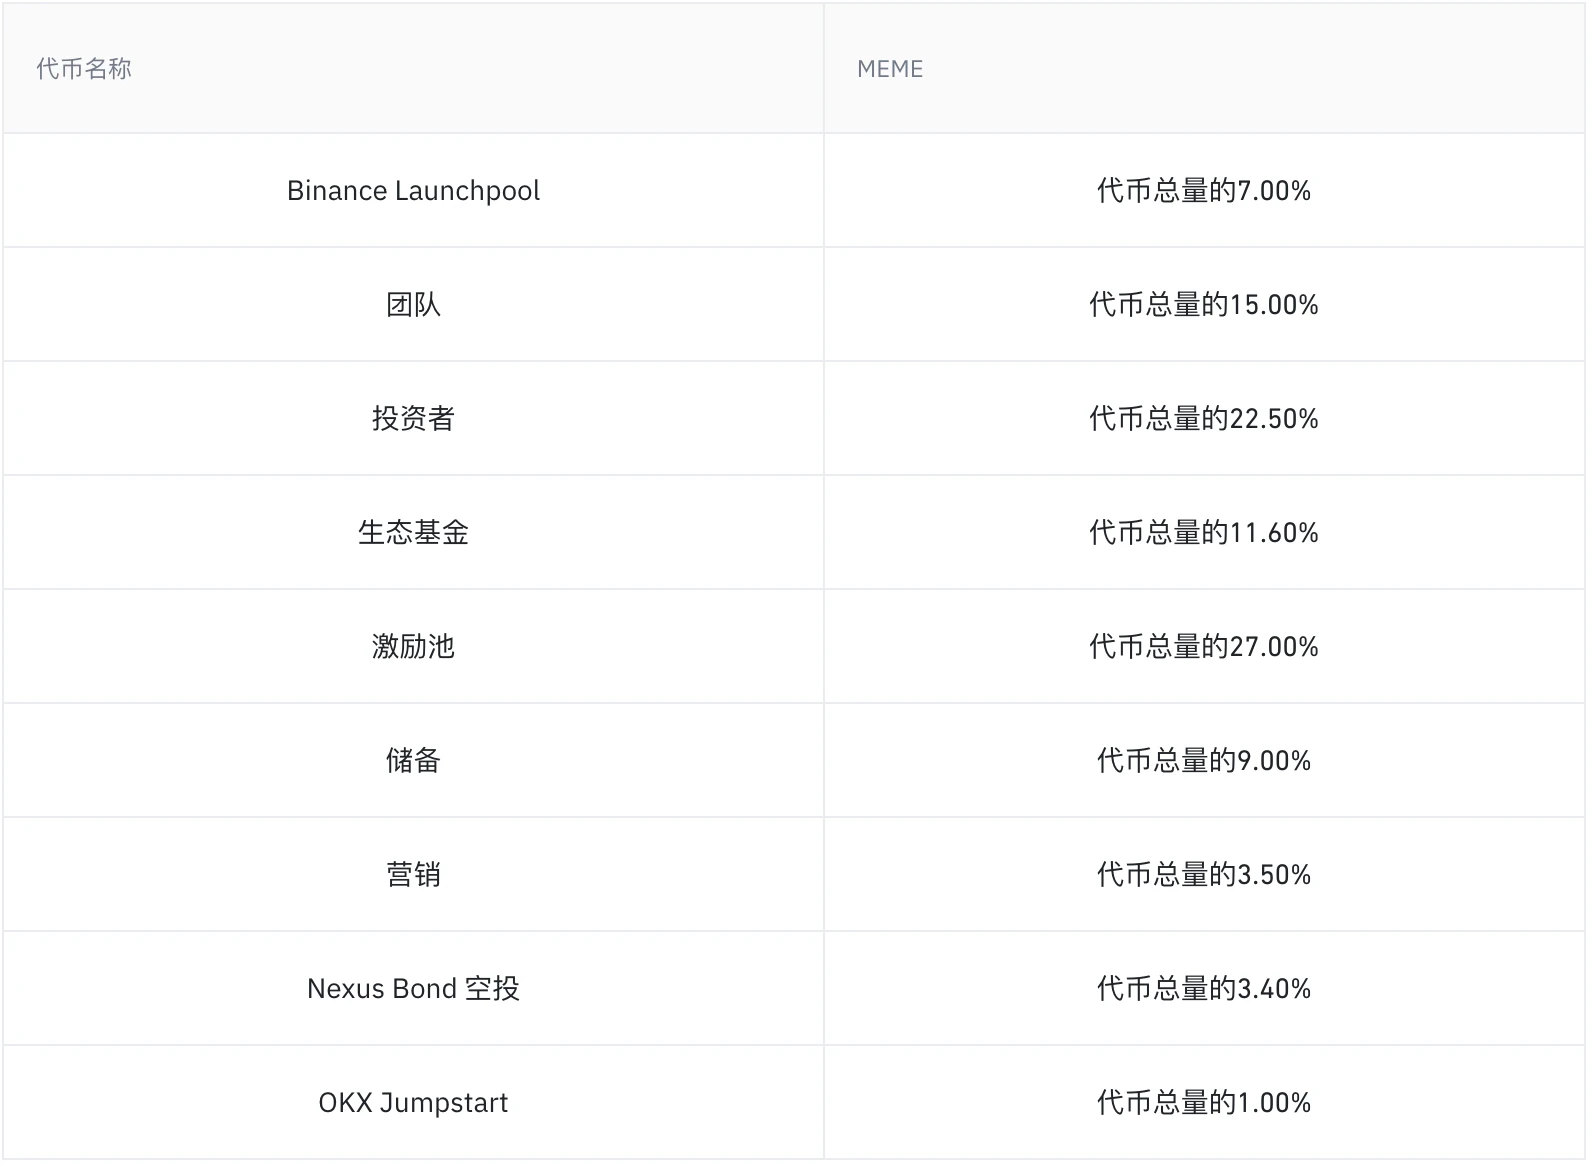Click the 代币名称 header cell
Viewport: 1592px width, 1166px height.
point(84,69)
